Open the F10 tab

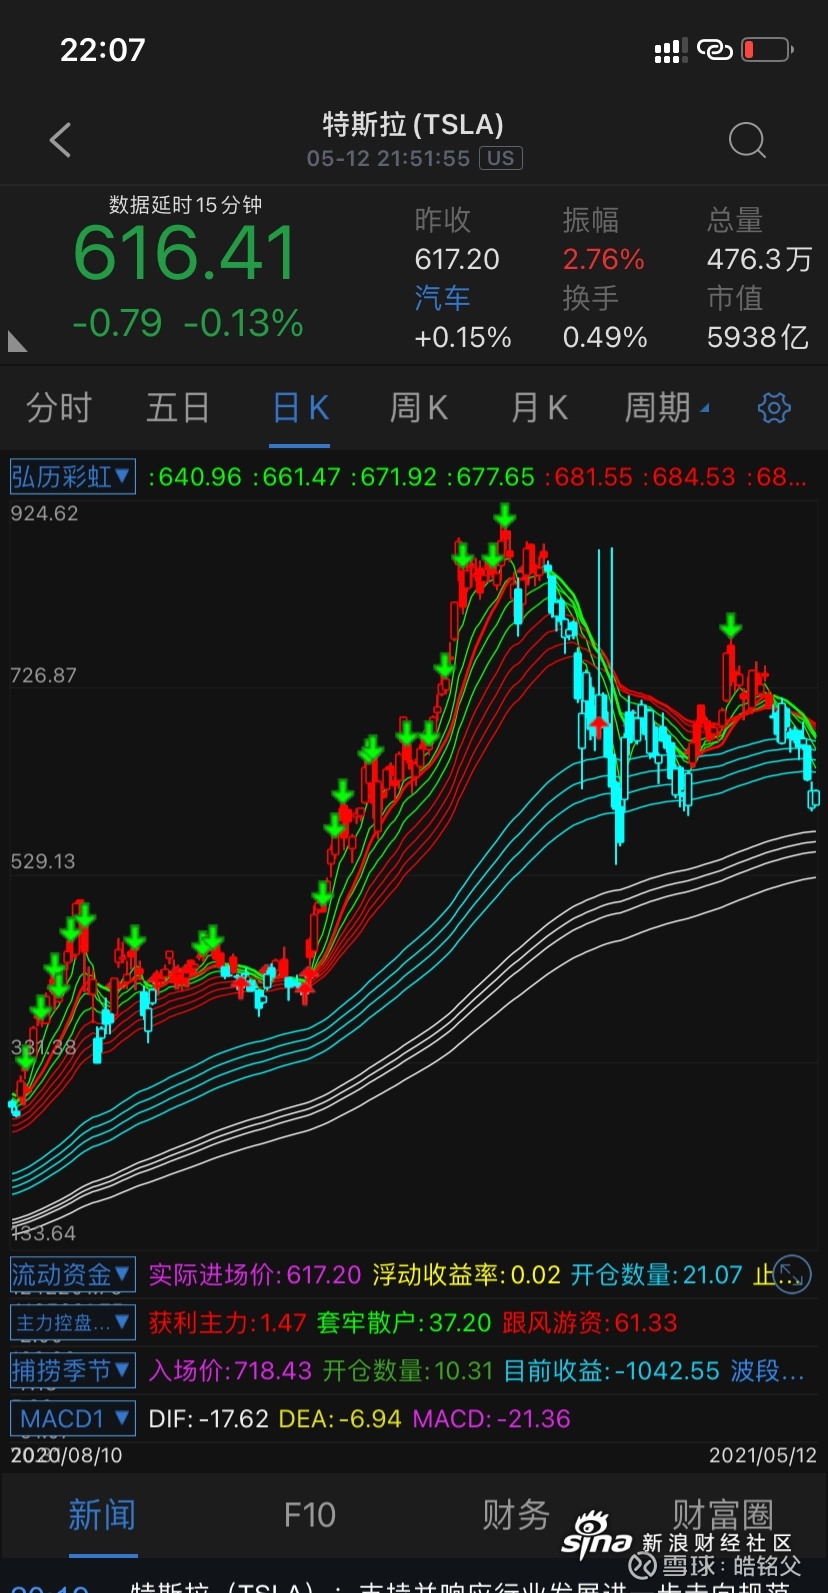coord(310,1515)
